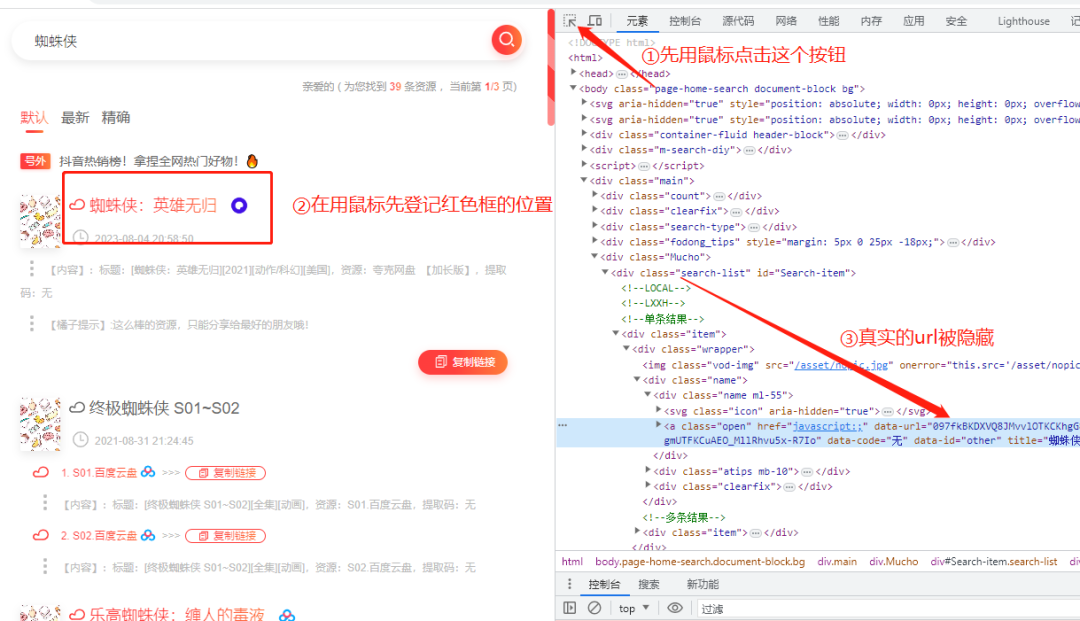Expand the head element node
This screenshot has width=1080, height=621.
pyautogui.click(x=573, y=72)
